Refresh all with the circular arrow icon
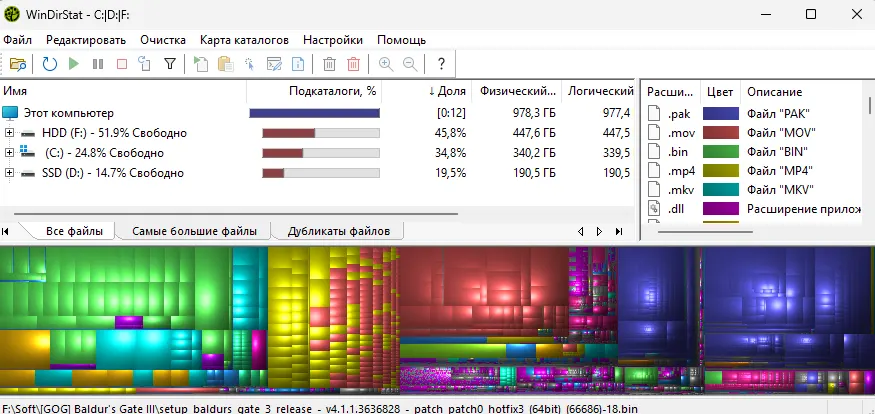This screenshot has height=414, width=875. 49,64
